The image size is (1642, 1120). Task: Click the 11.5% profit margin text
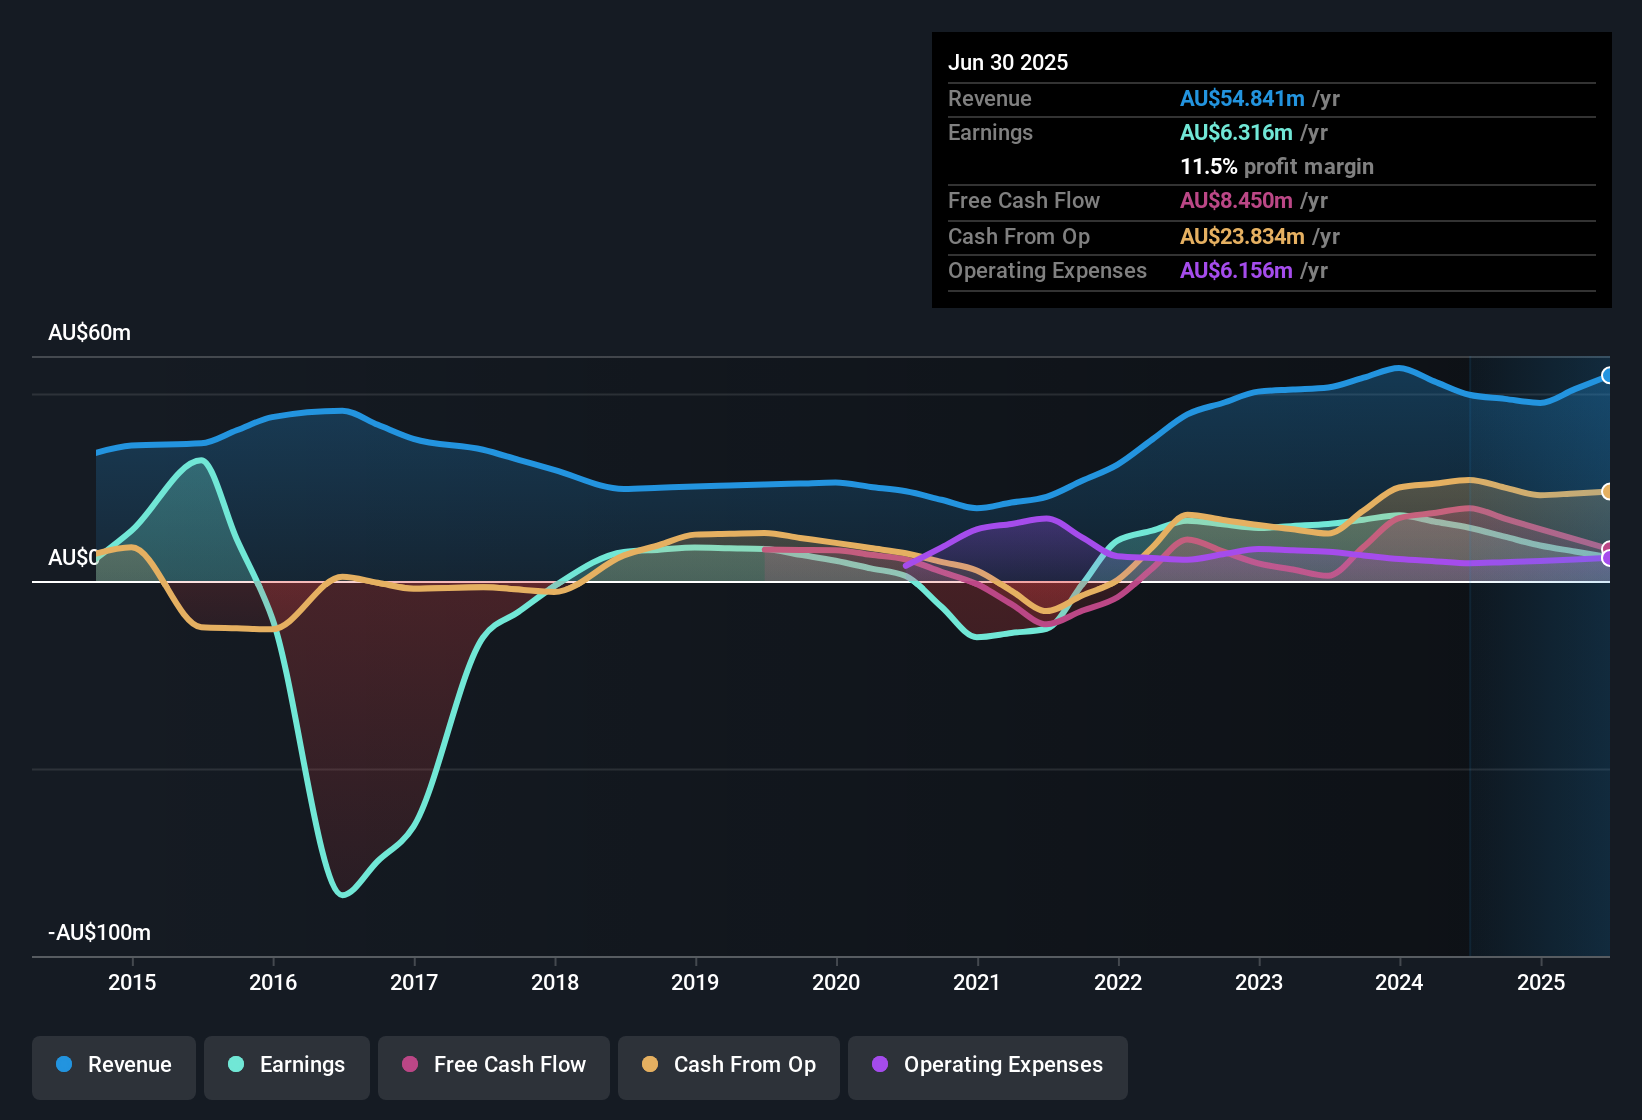coord(1277,166)
